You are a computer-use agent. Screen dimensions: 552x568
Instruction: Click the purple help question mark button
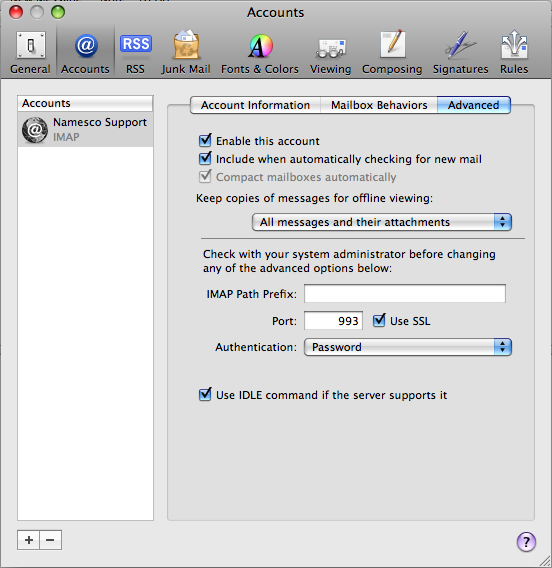[x=526, y=542]
